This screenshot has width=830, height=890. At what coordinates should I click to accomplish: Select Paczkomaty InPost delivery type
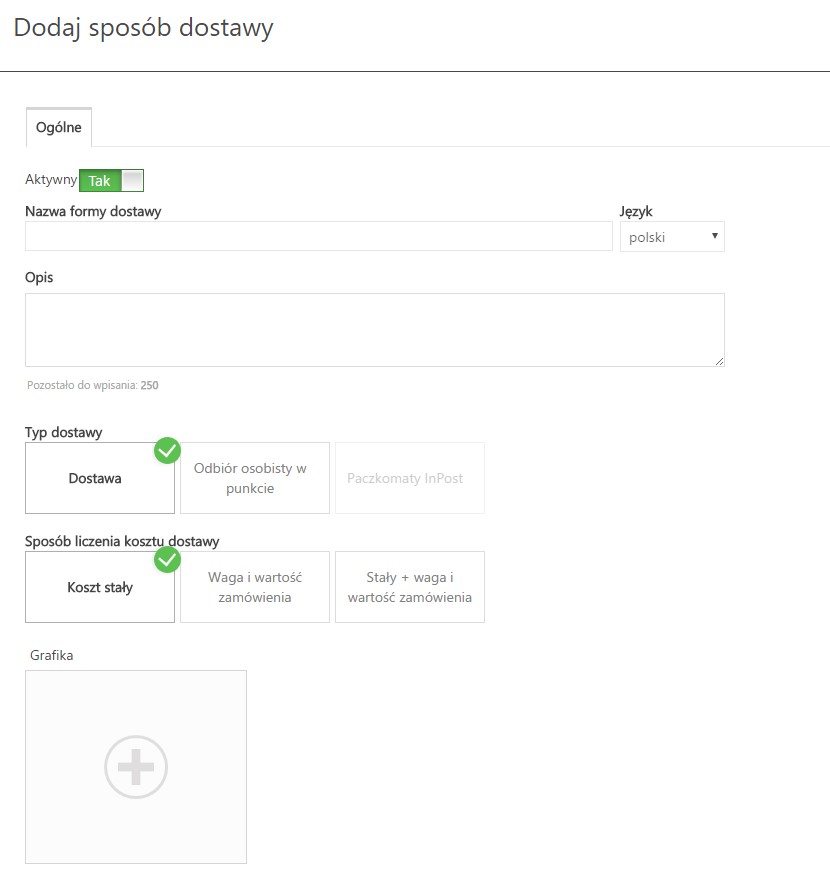coord(410,478)
